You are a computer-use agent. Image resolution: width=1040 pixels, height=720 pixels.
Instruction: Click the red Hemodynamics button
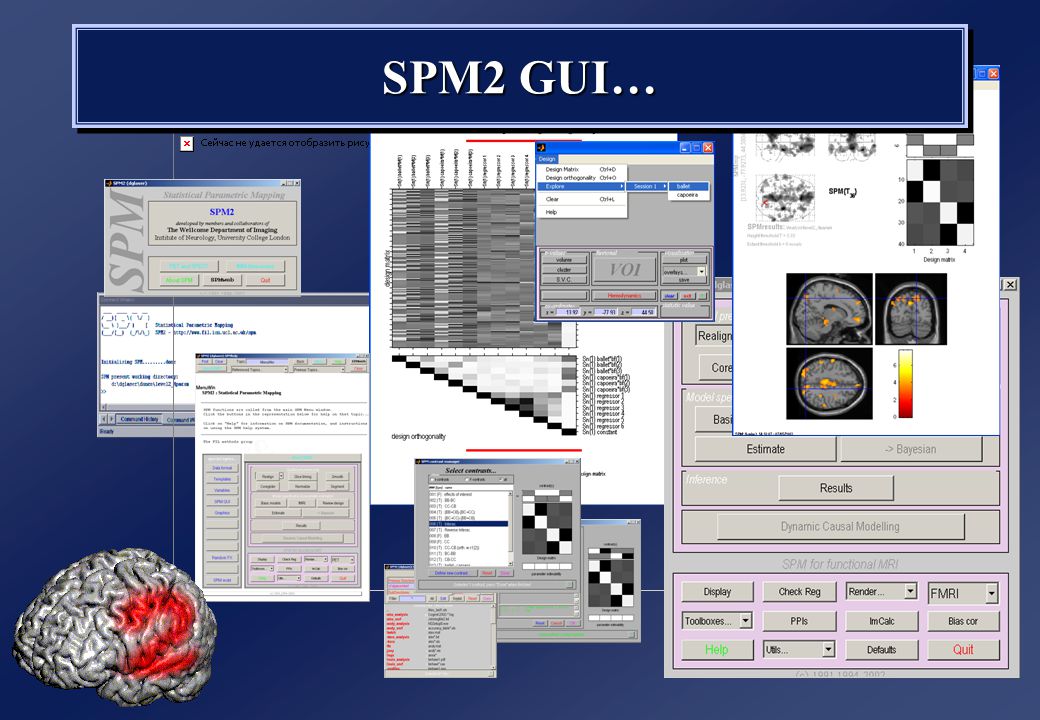[625, 296]
